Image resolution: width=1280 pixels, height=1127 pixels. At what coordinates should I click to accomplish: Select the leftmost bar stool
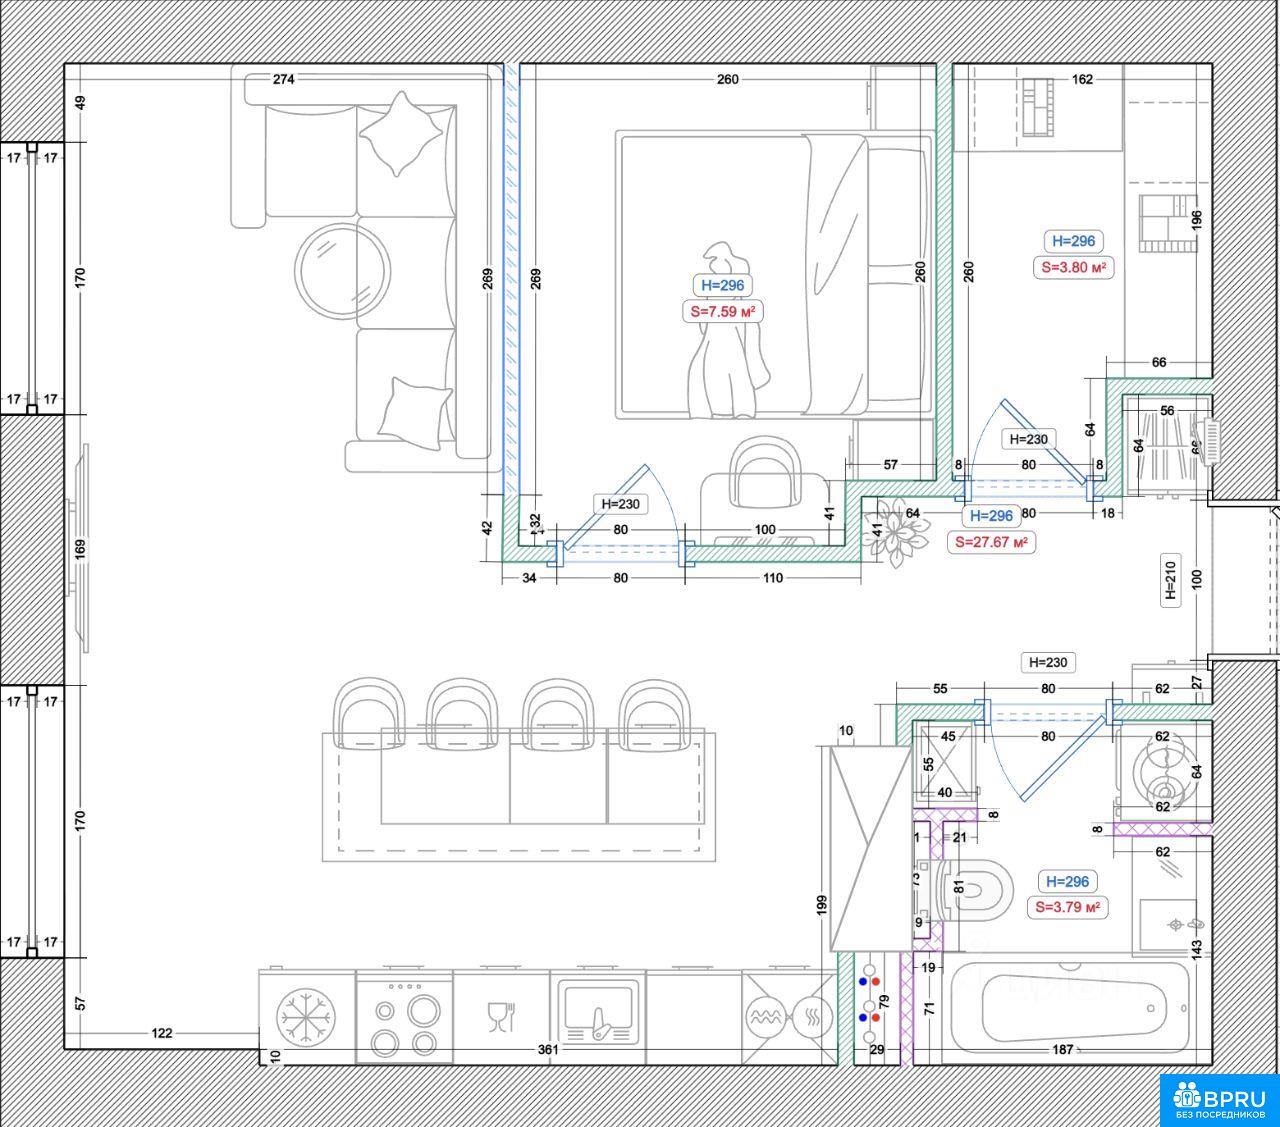[372, 714]
